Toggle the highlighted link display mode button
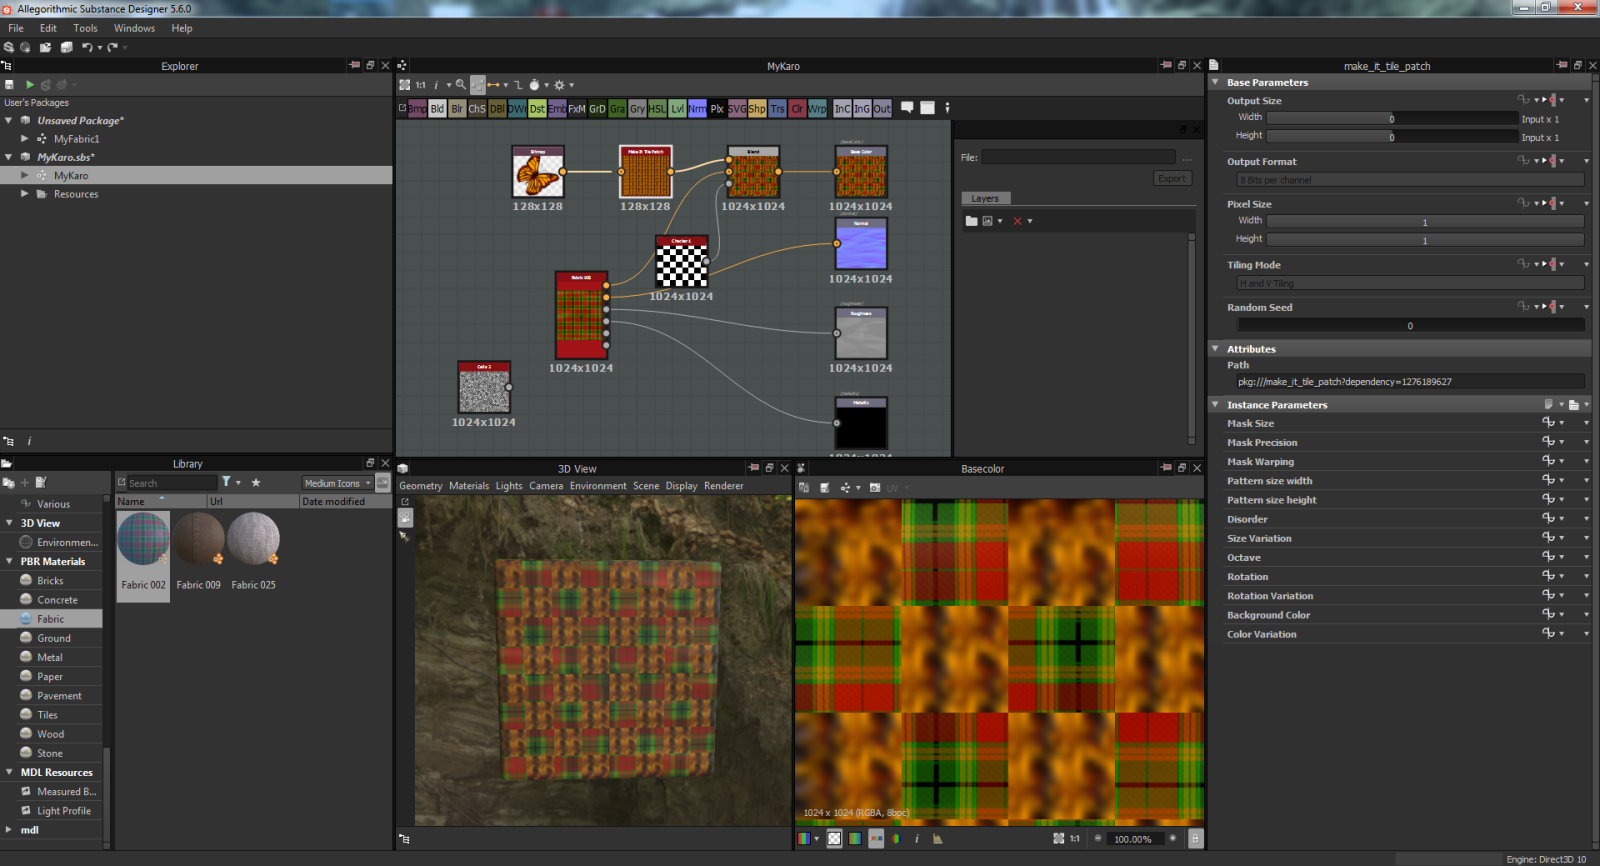1600x866 pixels. coord(478,85)
